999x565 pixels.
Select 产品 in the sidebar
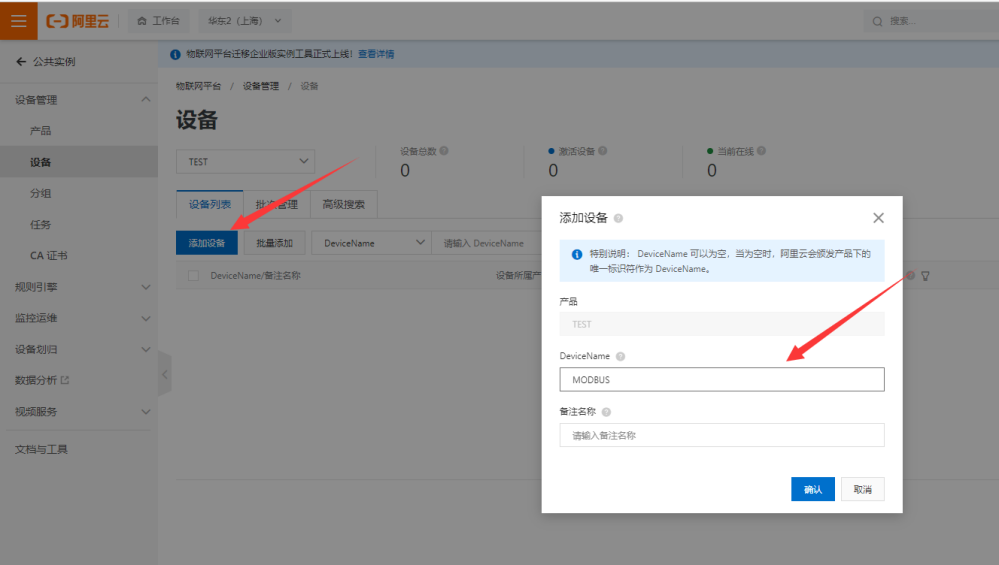pyautogui.click(x=41, y=131)
